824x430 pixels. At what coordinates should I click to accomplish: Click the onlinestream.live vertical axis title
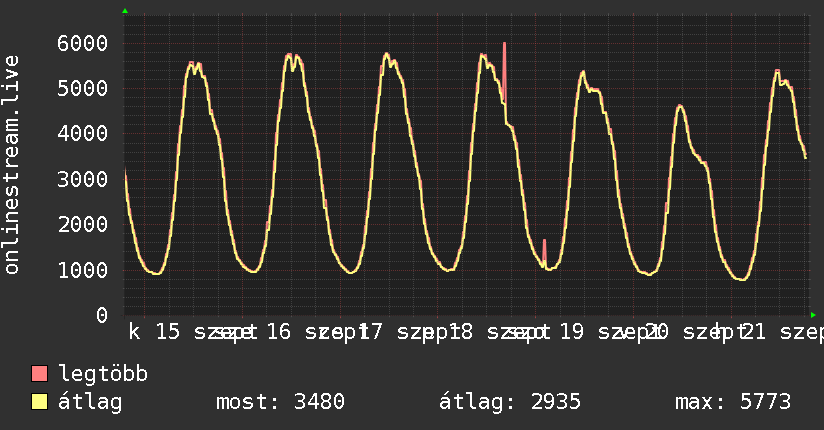click(12, 165)
